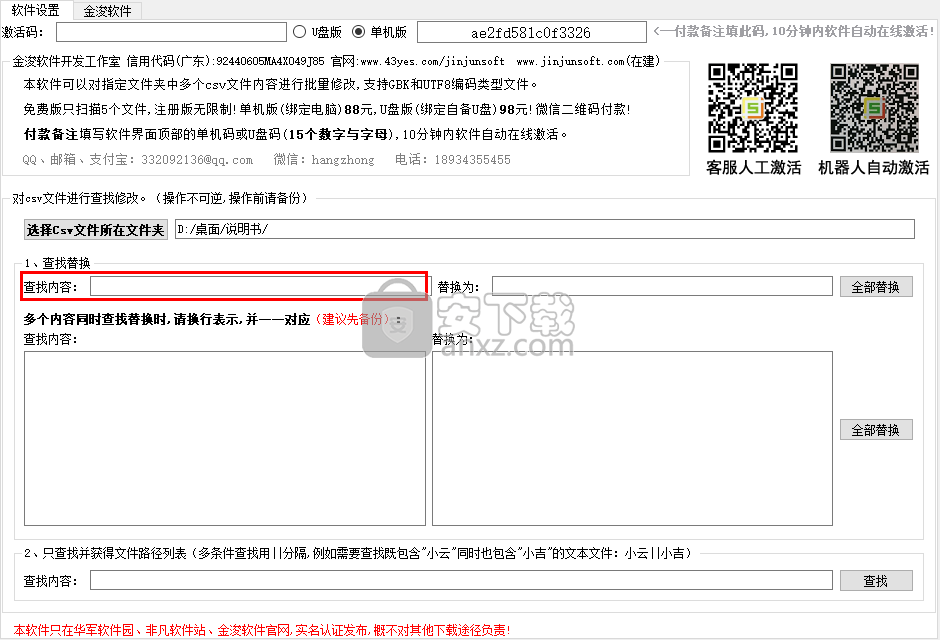Click the 客服人工激活 QR code
Screen dimensions: 940x640
[752, 108]
